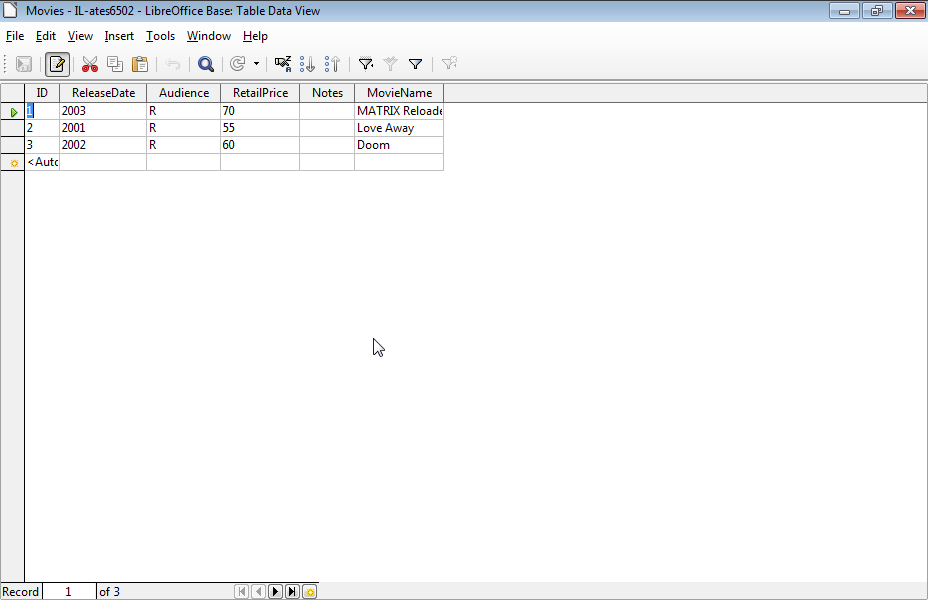Click the Next Record navigation button

pos(275,591)
